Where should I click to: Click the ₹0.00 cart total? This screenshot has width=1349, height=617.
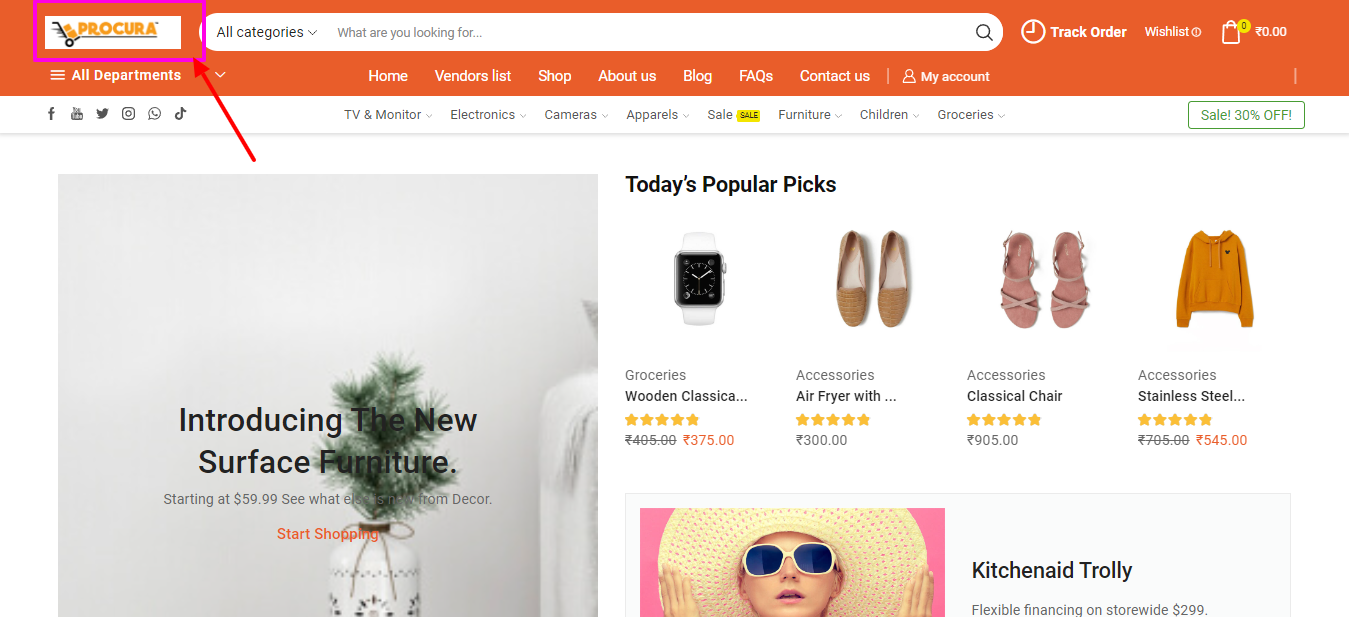(x=1271, y=32)
